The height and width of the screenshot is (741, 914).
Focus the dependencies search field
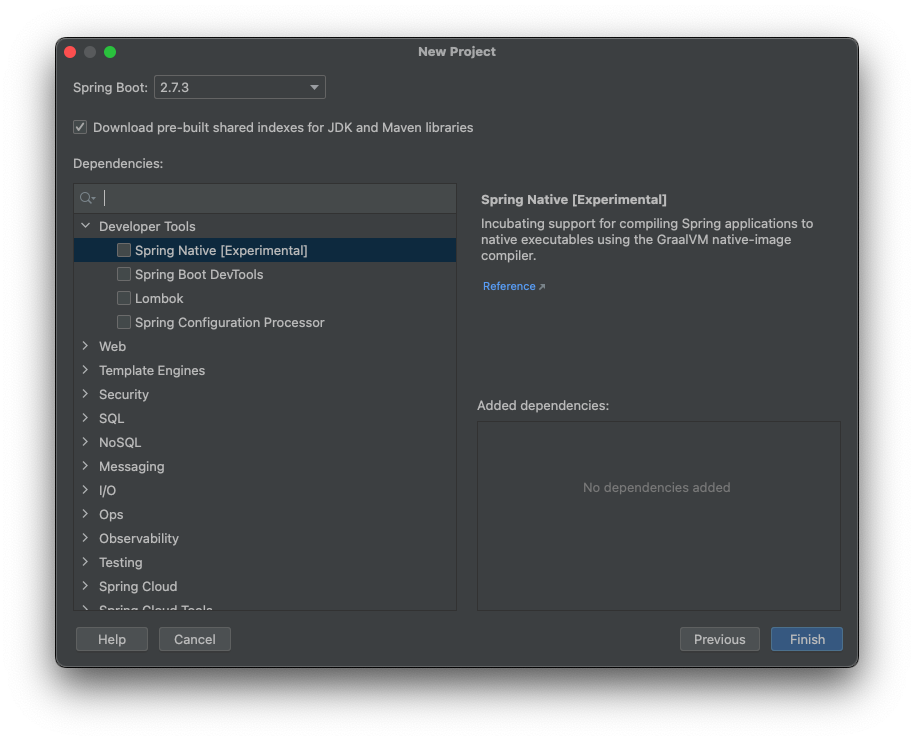click(x=265, y=198)
